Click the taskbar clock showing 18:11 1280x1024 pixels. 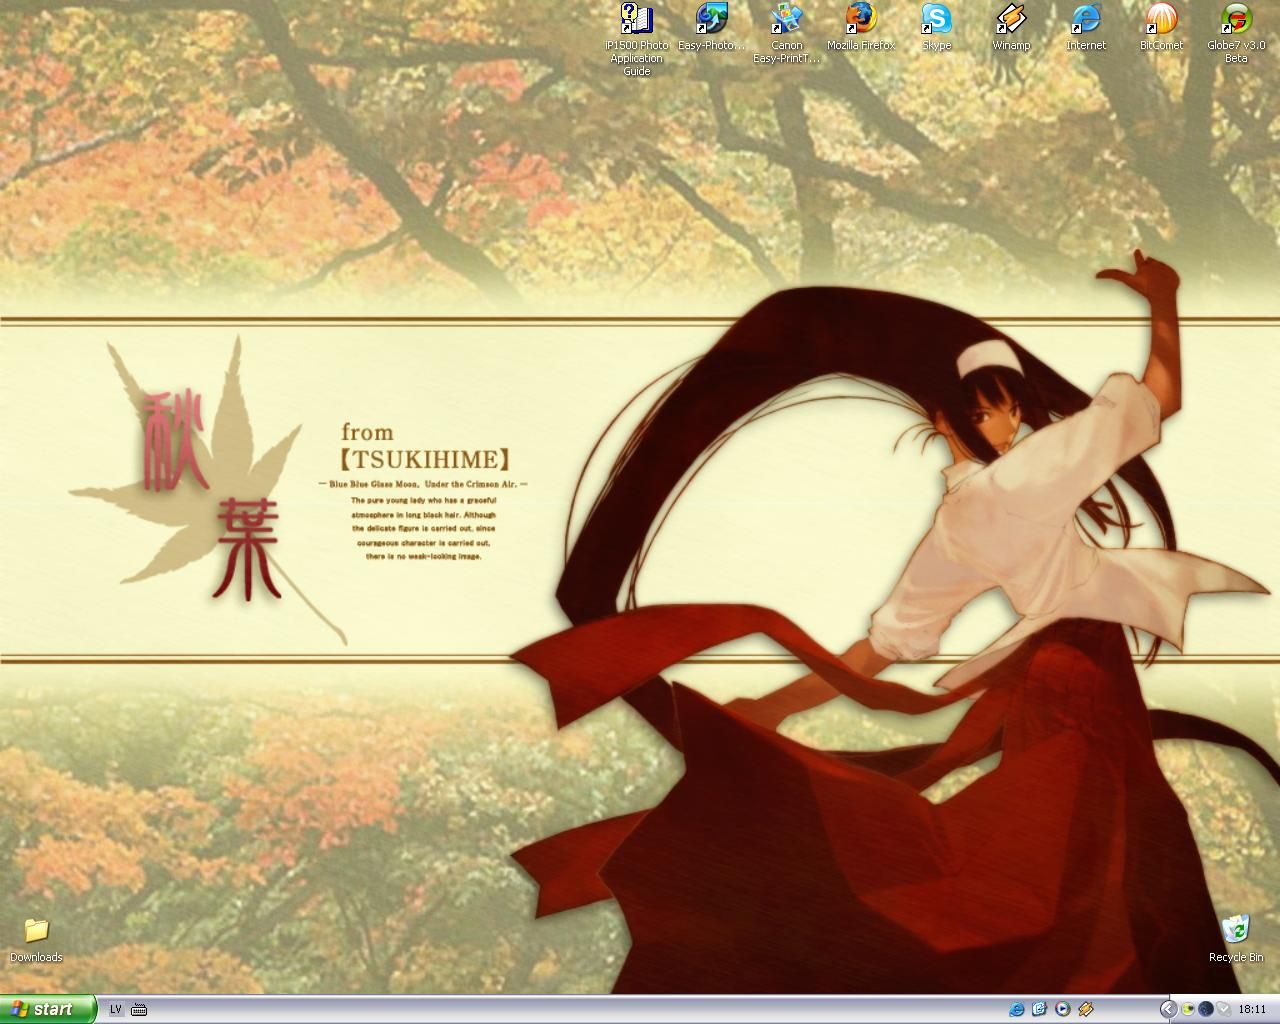tap(1252, 1009)
